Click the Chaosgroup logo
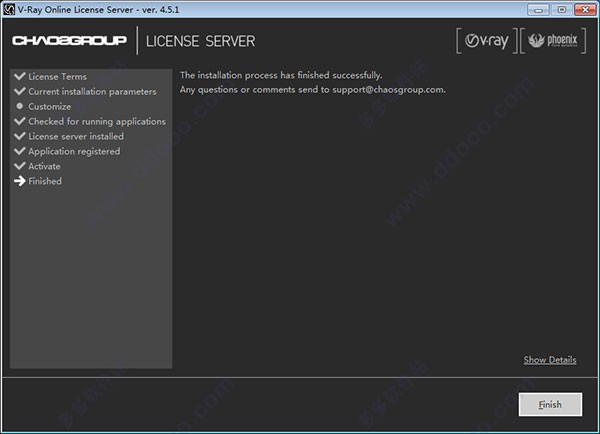Viewport: 600px width, 434px height. (x=70, y=42)
